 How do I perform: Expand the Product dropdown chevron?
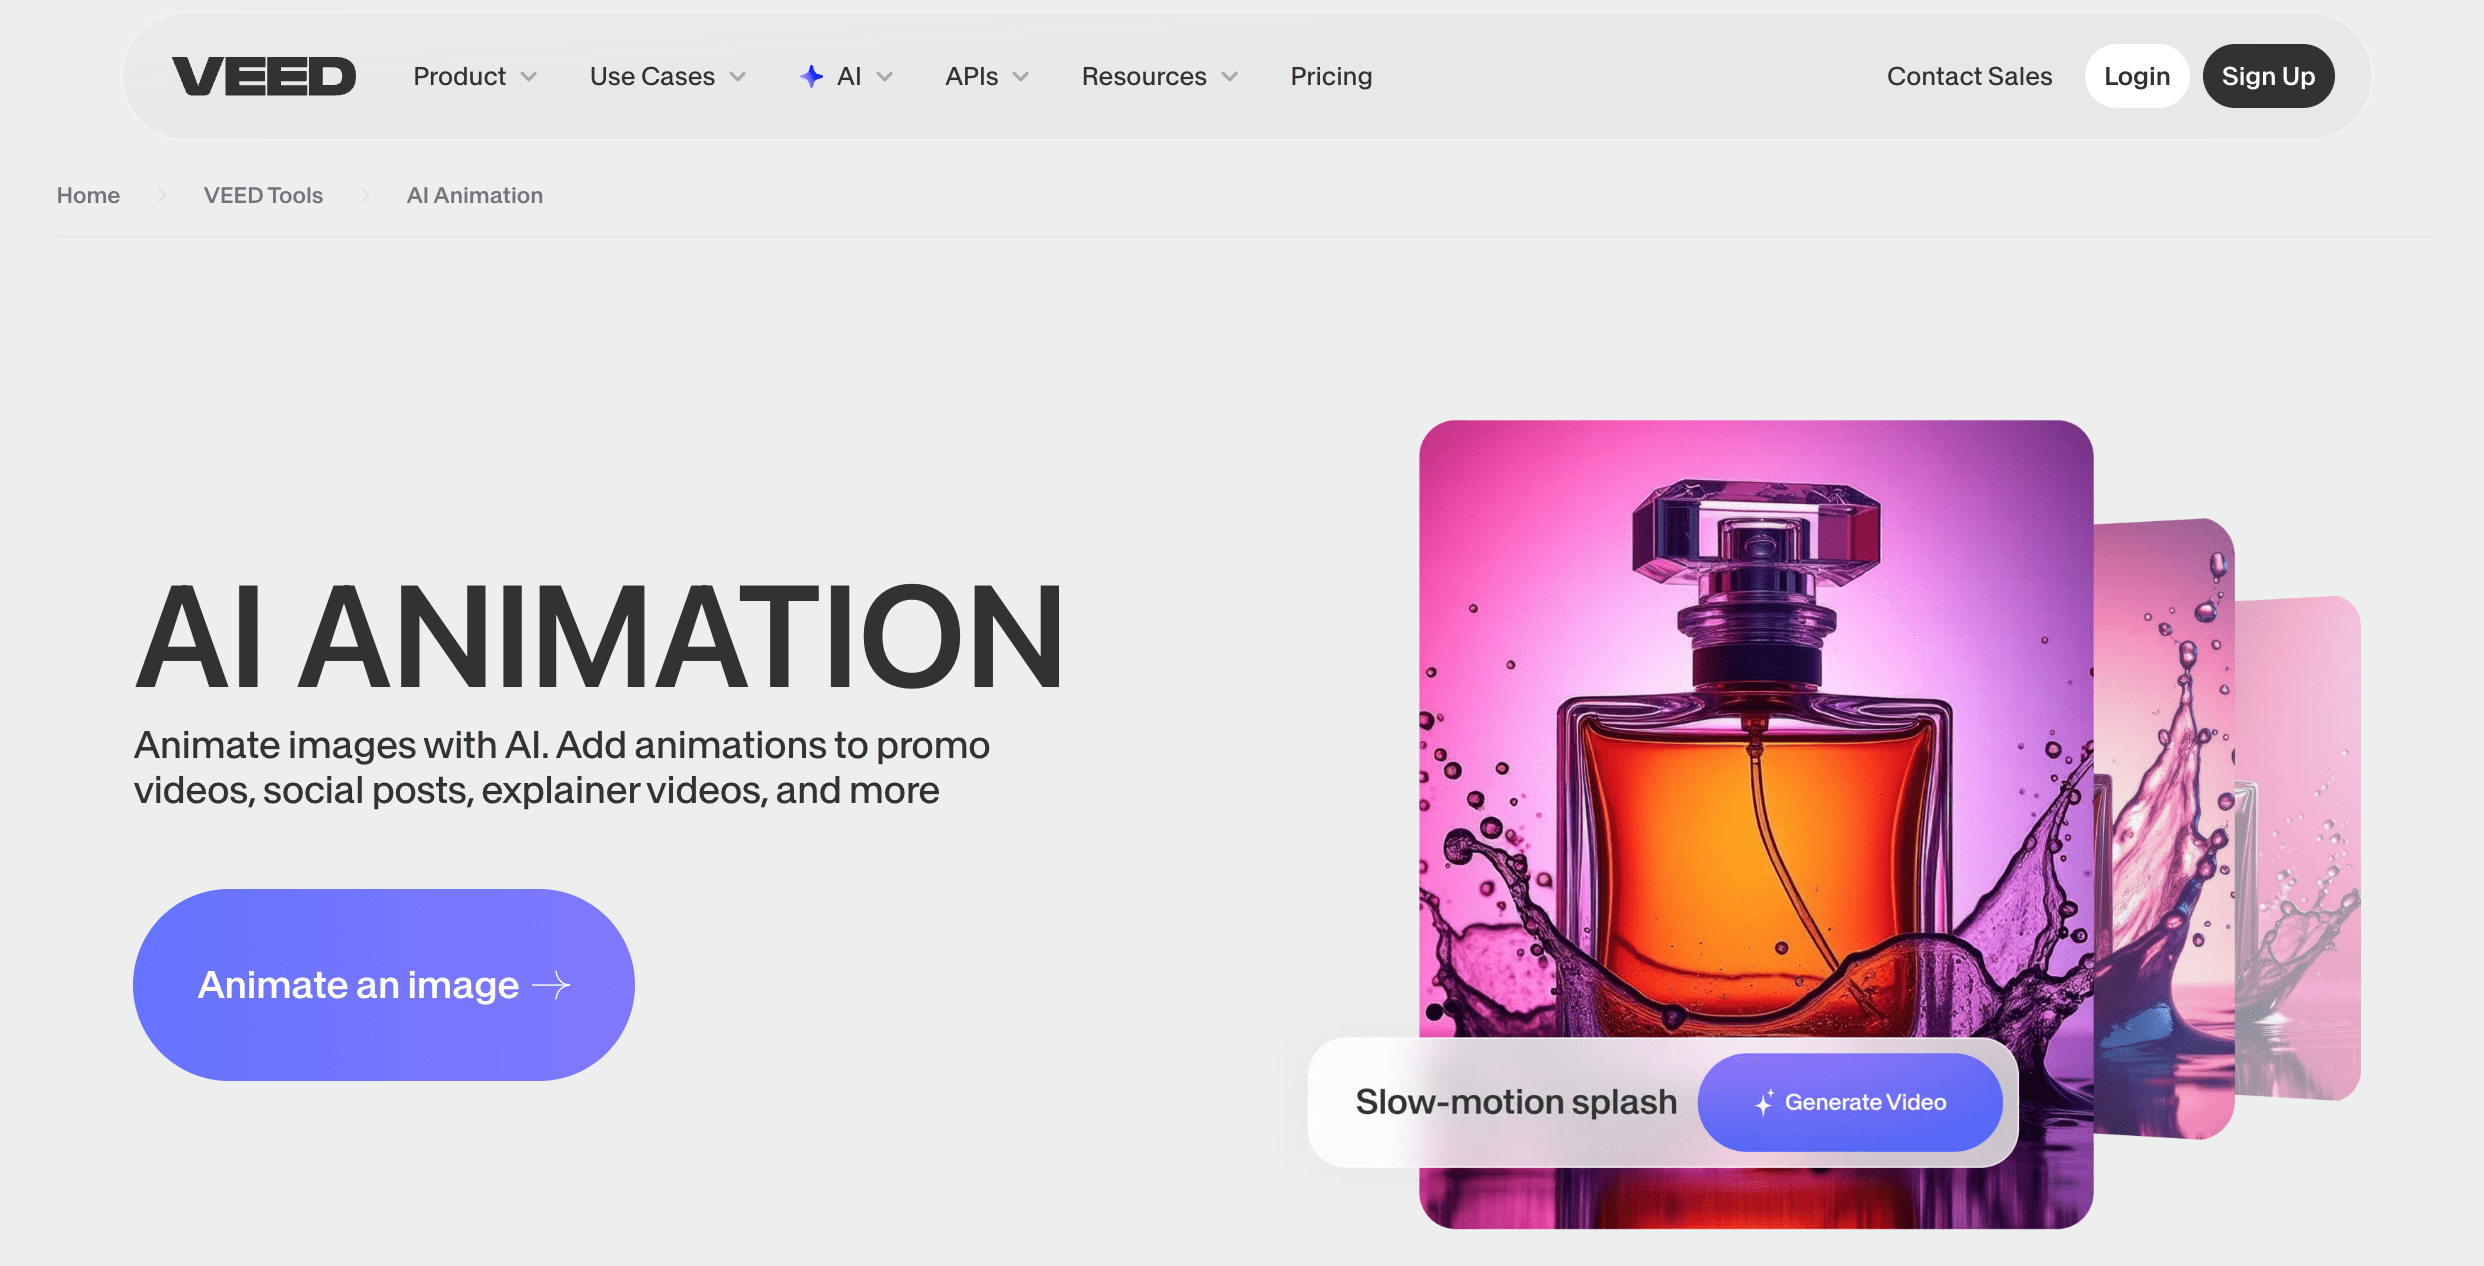[x=529, y=77]
